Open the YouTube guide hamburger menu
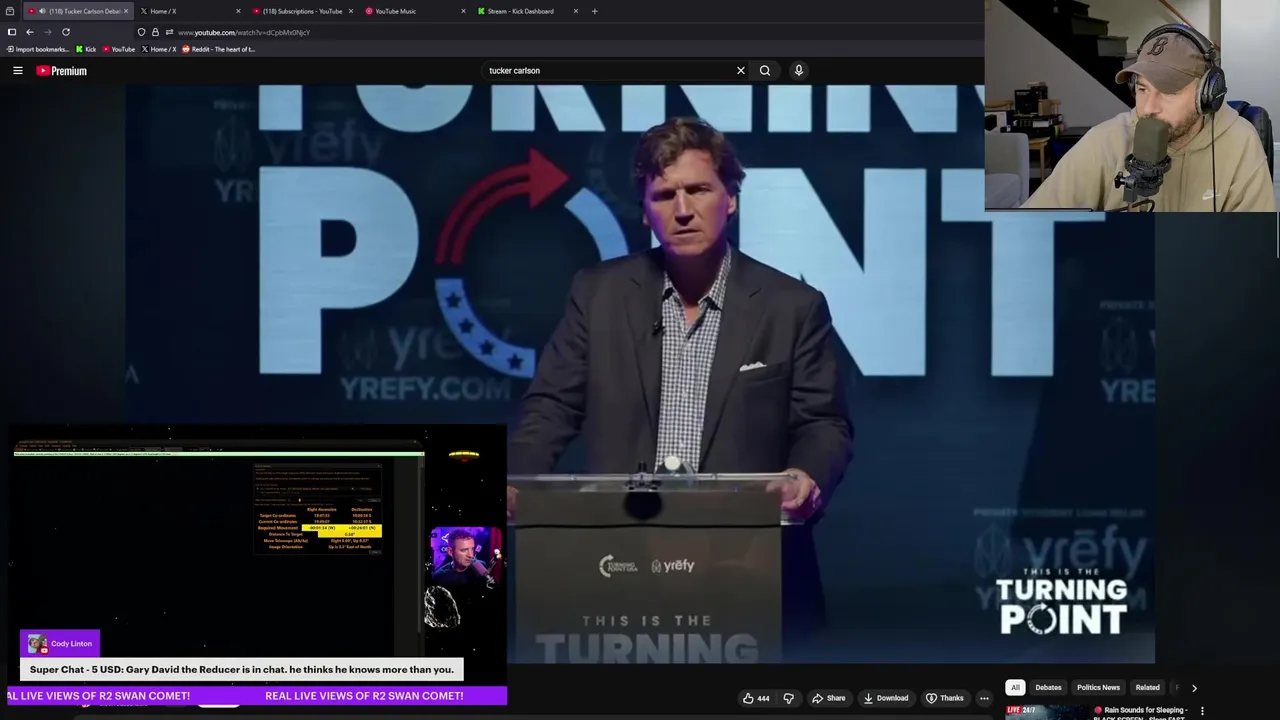Image resolution: width=1280 pixels, height=720 pixels. coord(17,71)
